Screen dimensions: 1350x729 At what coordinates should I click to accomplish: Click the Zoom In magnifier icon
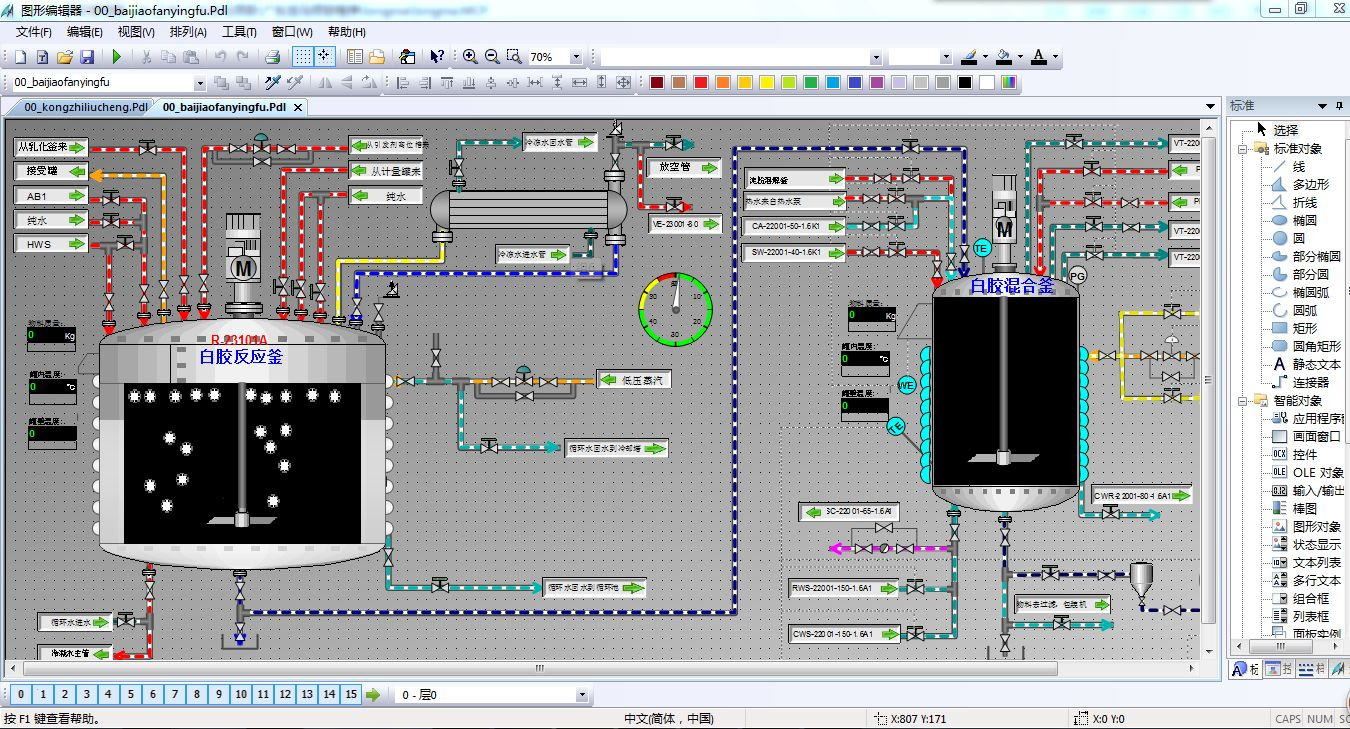pyautogui.click(x=470, y=57)
